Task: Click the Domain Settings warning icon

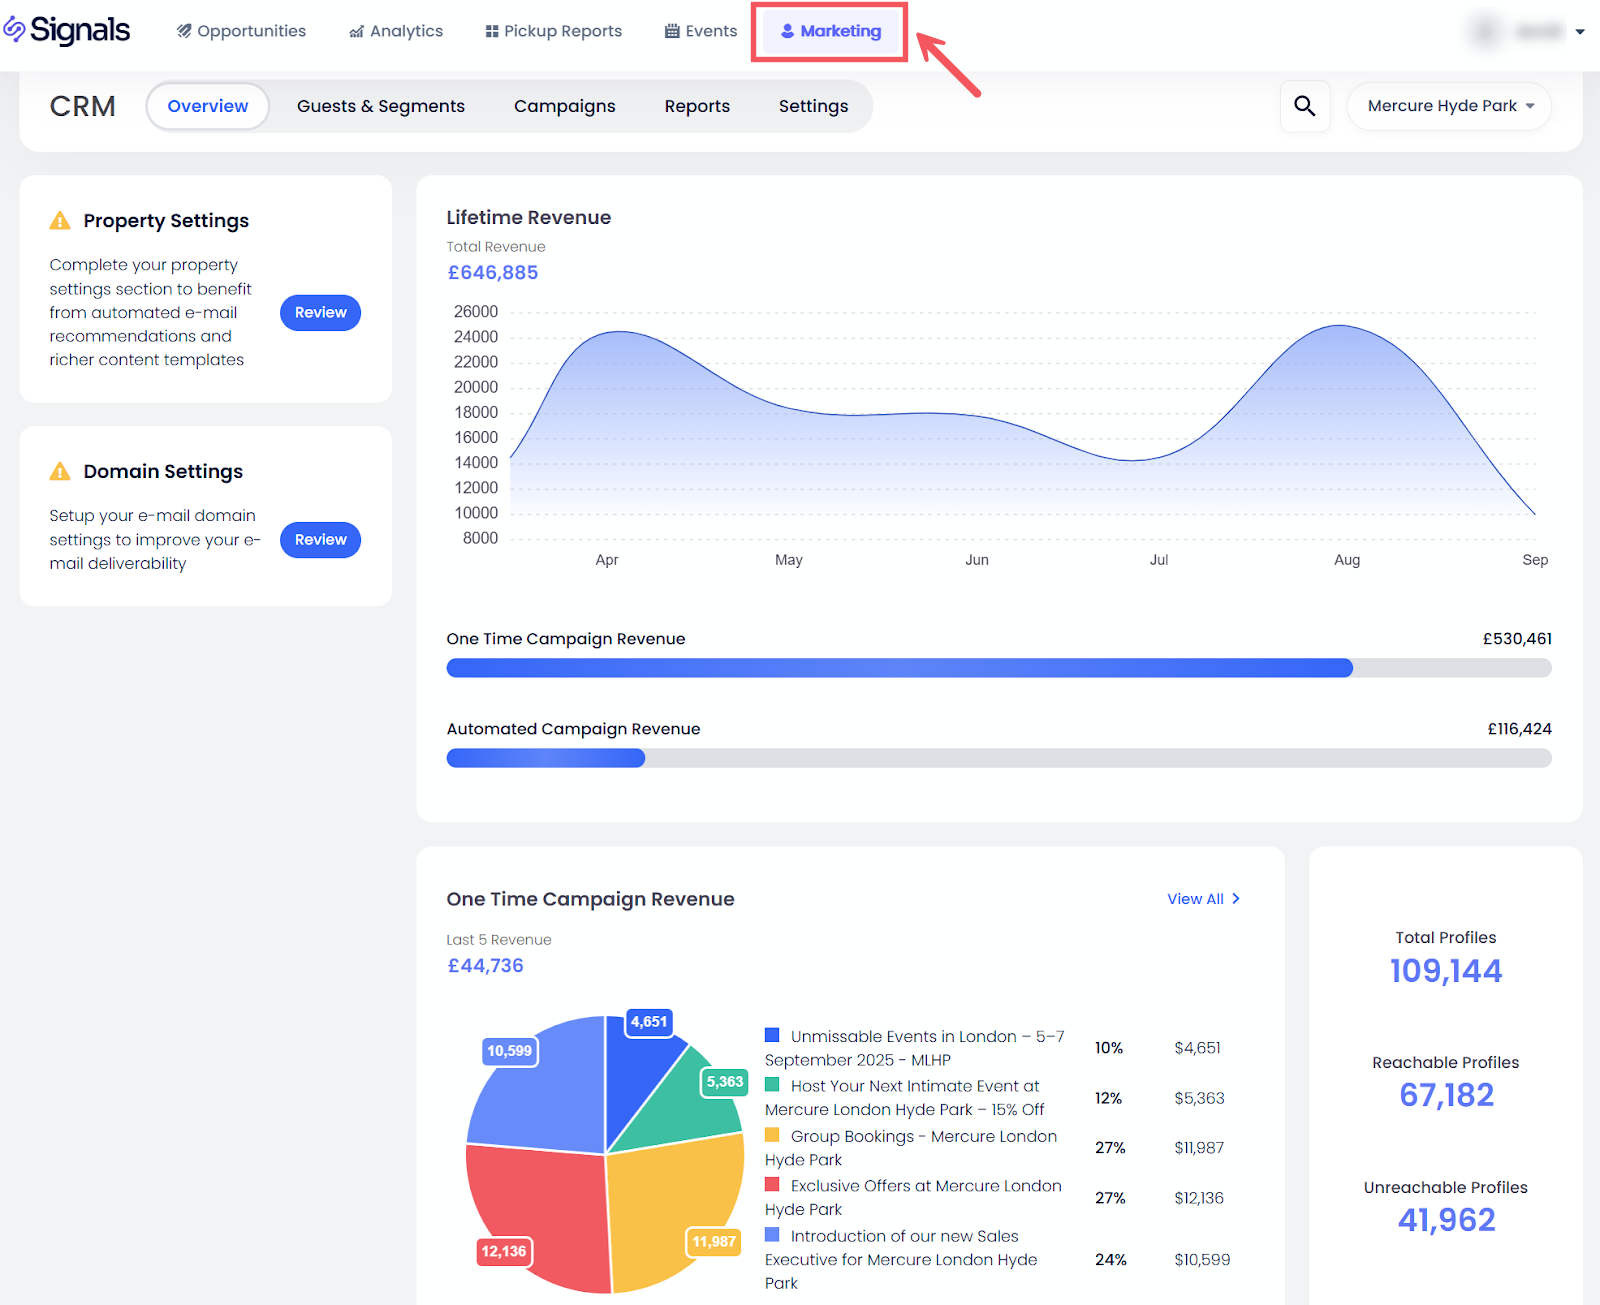Action: [60, 471]
